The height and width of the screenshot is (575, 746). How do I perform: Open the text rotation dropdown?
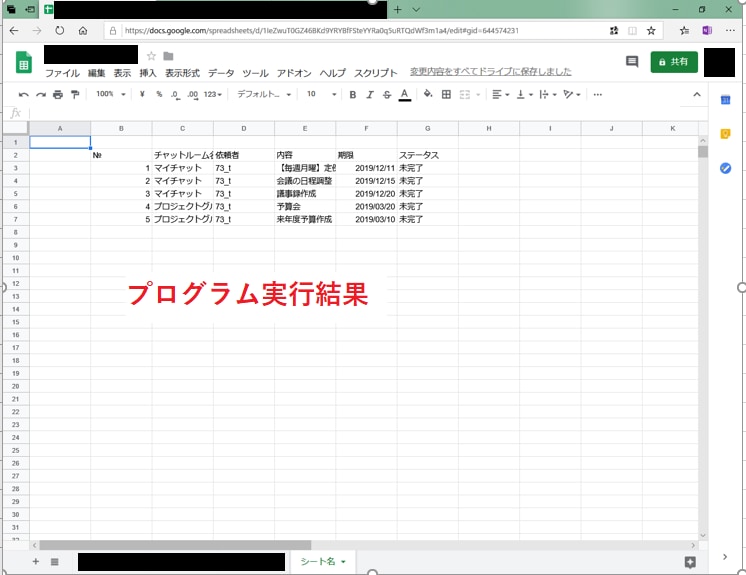point(572,95)
